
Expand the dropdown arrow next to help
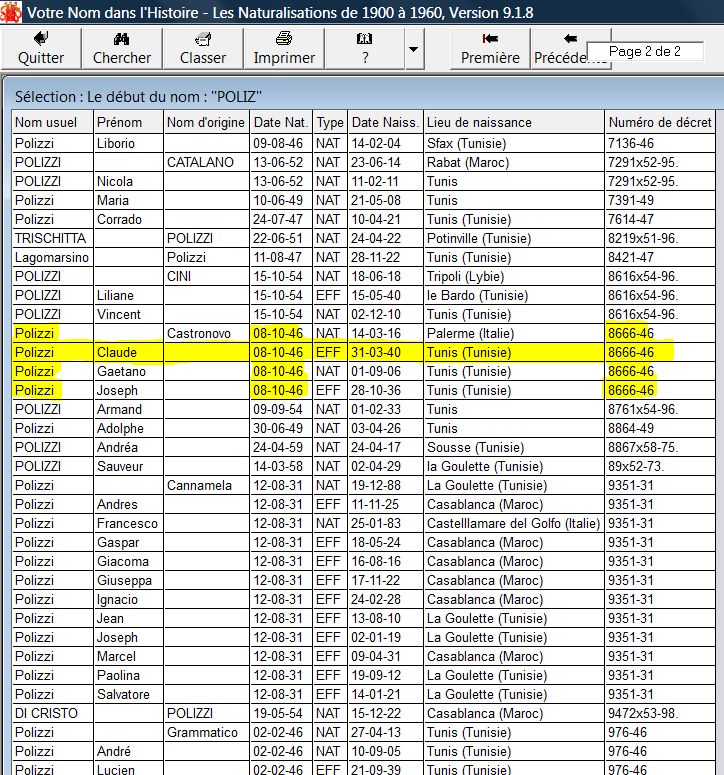point(414,48)
